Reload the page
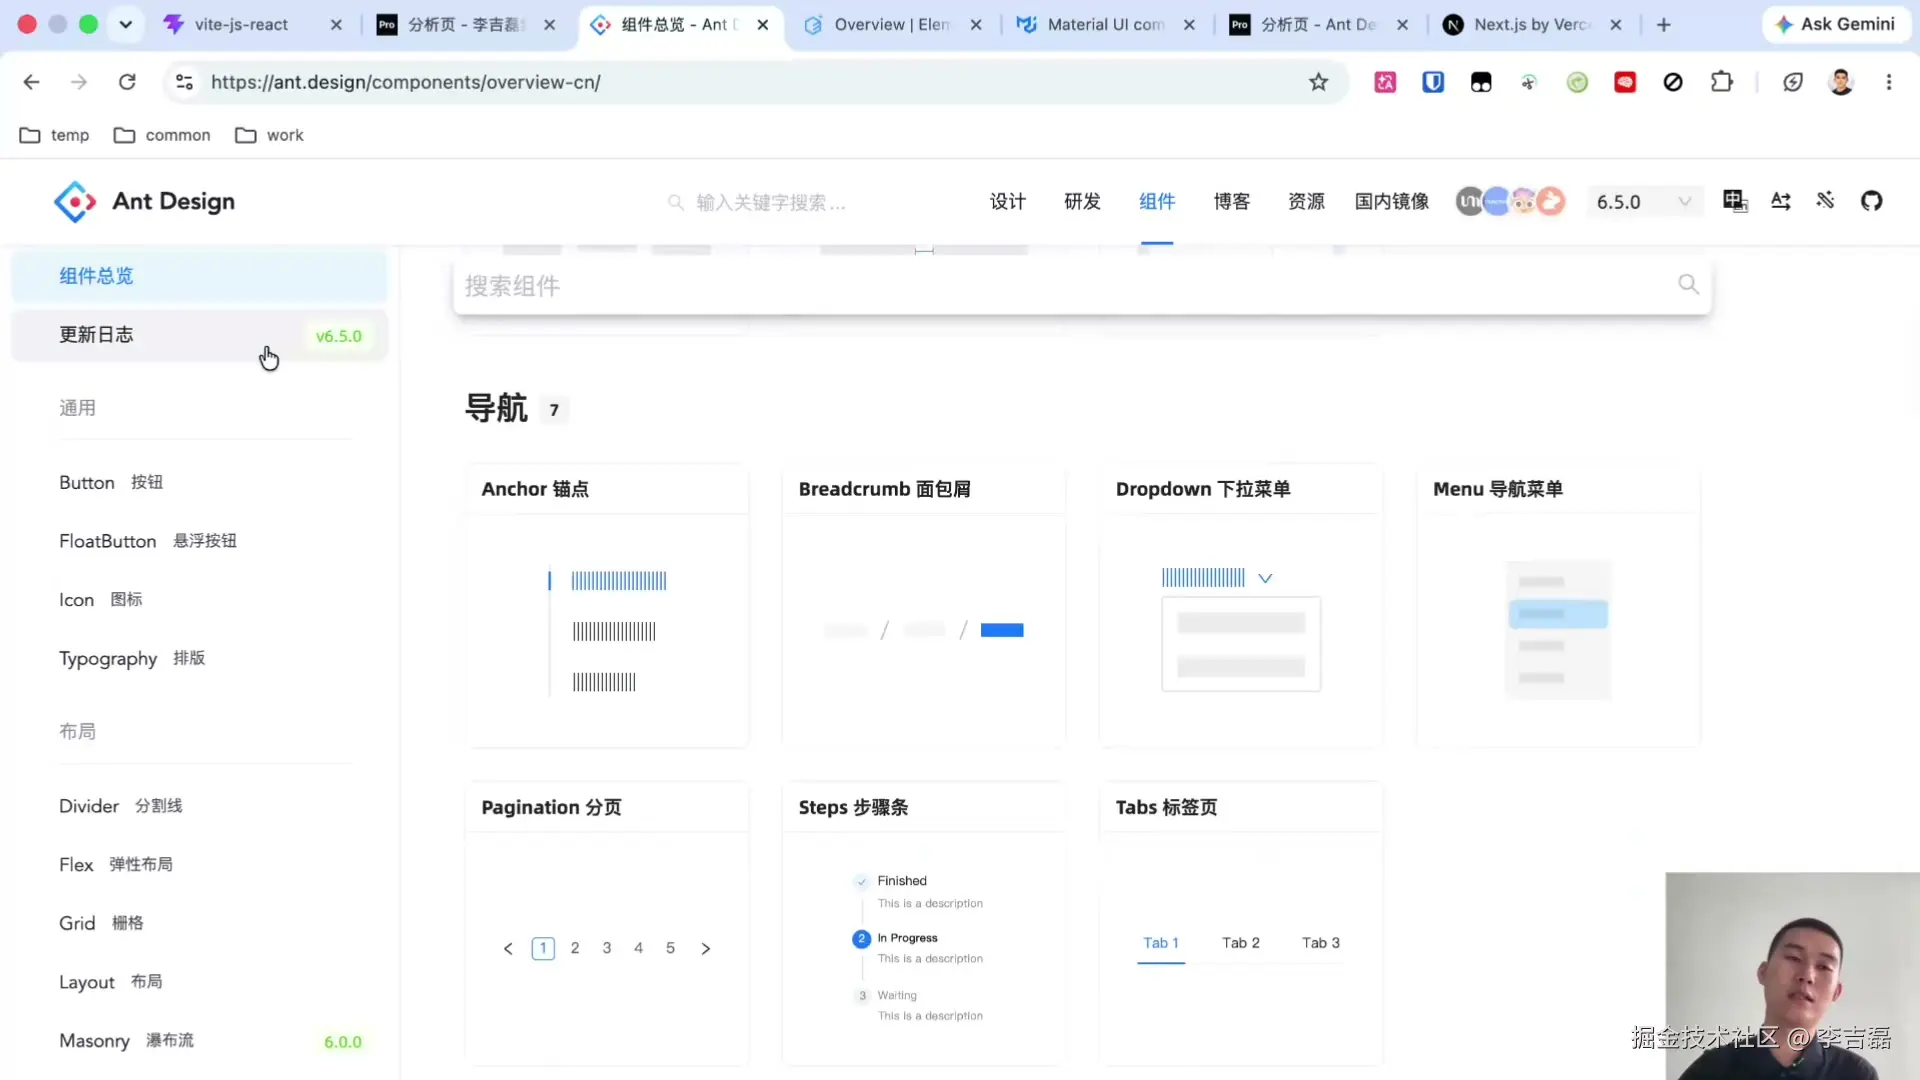The height and width of the screenshot is (1080, 1920). 127,82
